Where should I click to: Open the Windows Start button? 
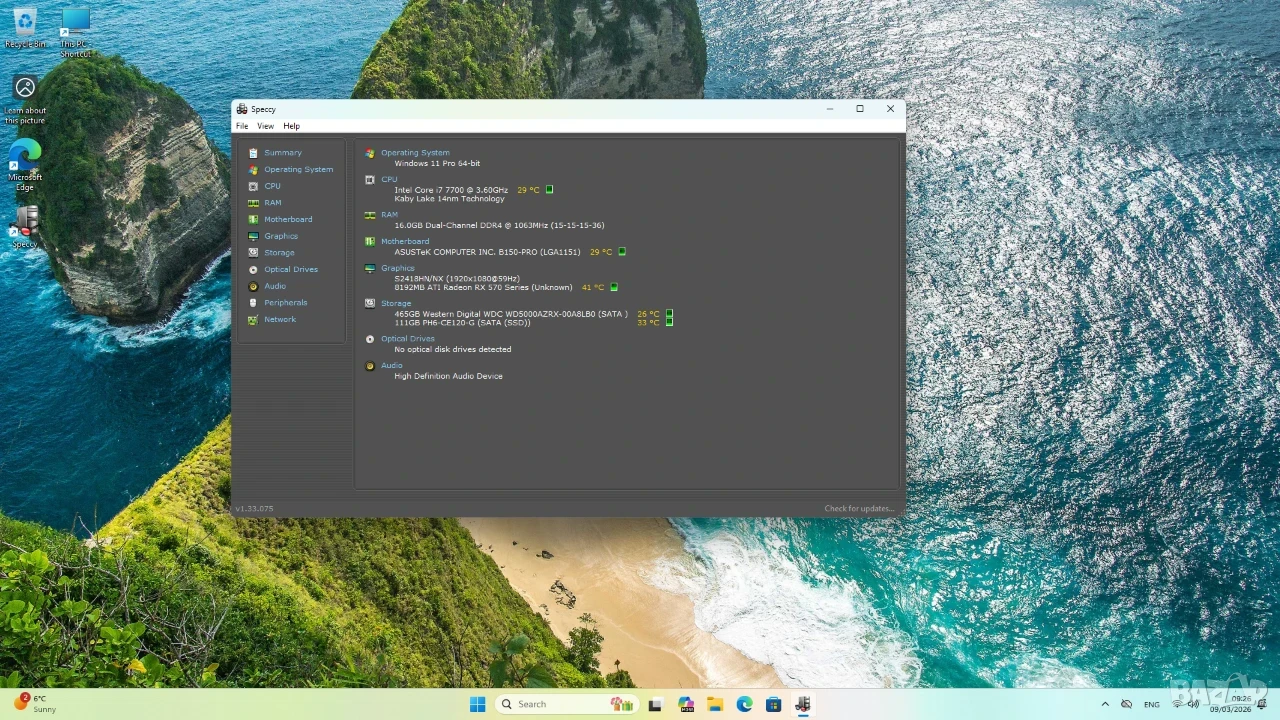click(477, 704)
